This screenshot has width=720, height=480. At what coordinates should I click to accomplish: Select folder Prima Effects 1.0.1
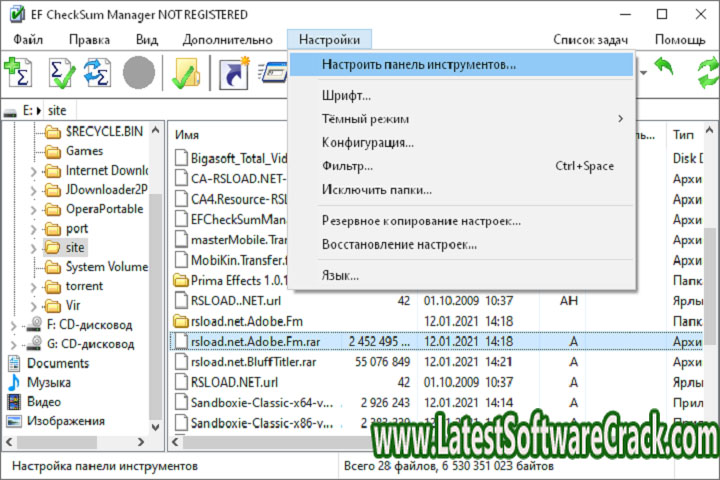pos(231,281)
